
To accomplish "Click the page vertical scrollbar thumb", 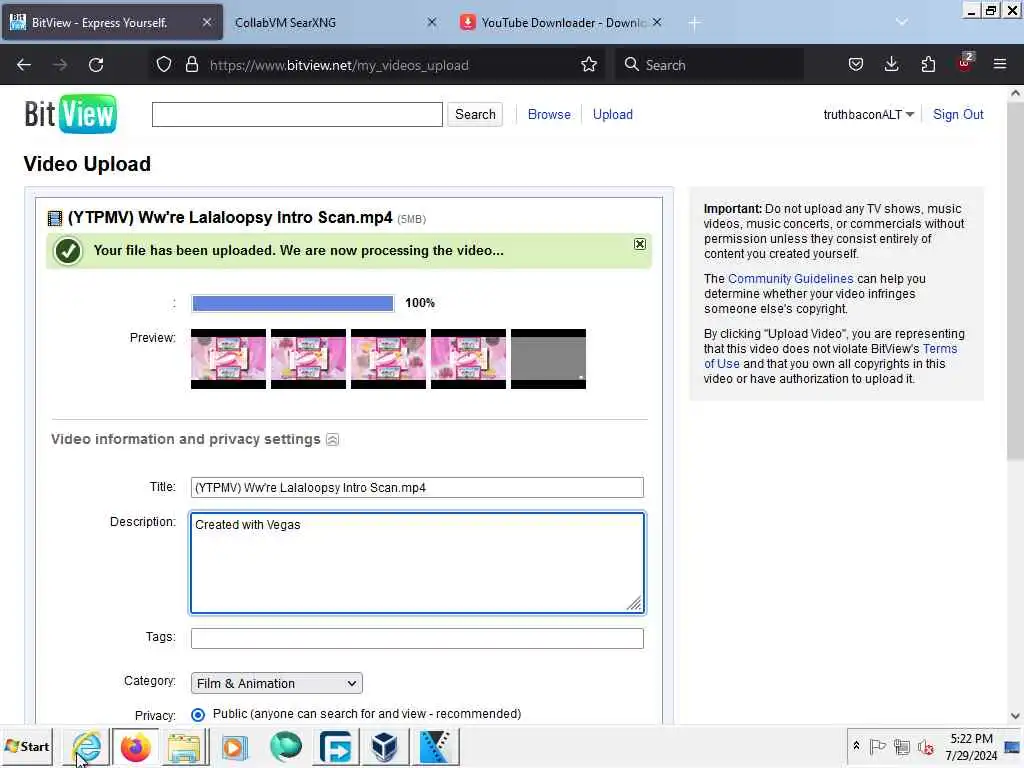I will point(1015,281).
